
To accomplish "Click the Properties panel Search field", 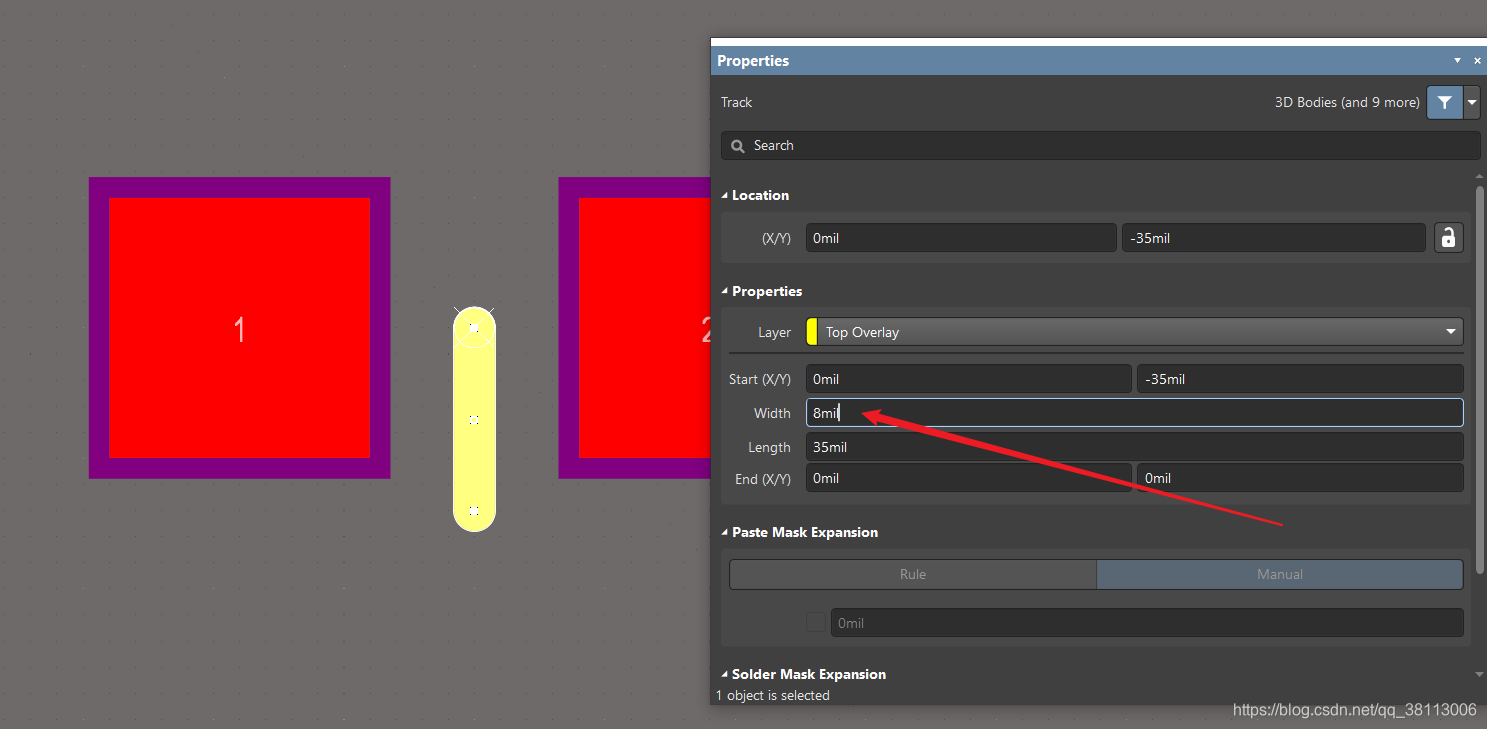I will click(x=1100, y=145).
